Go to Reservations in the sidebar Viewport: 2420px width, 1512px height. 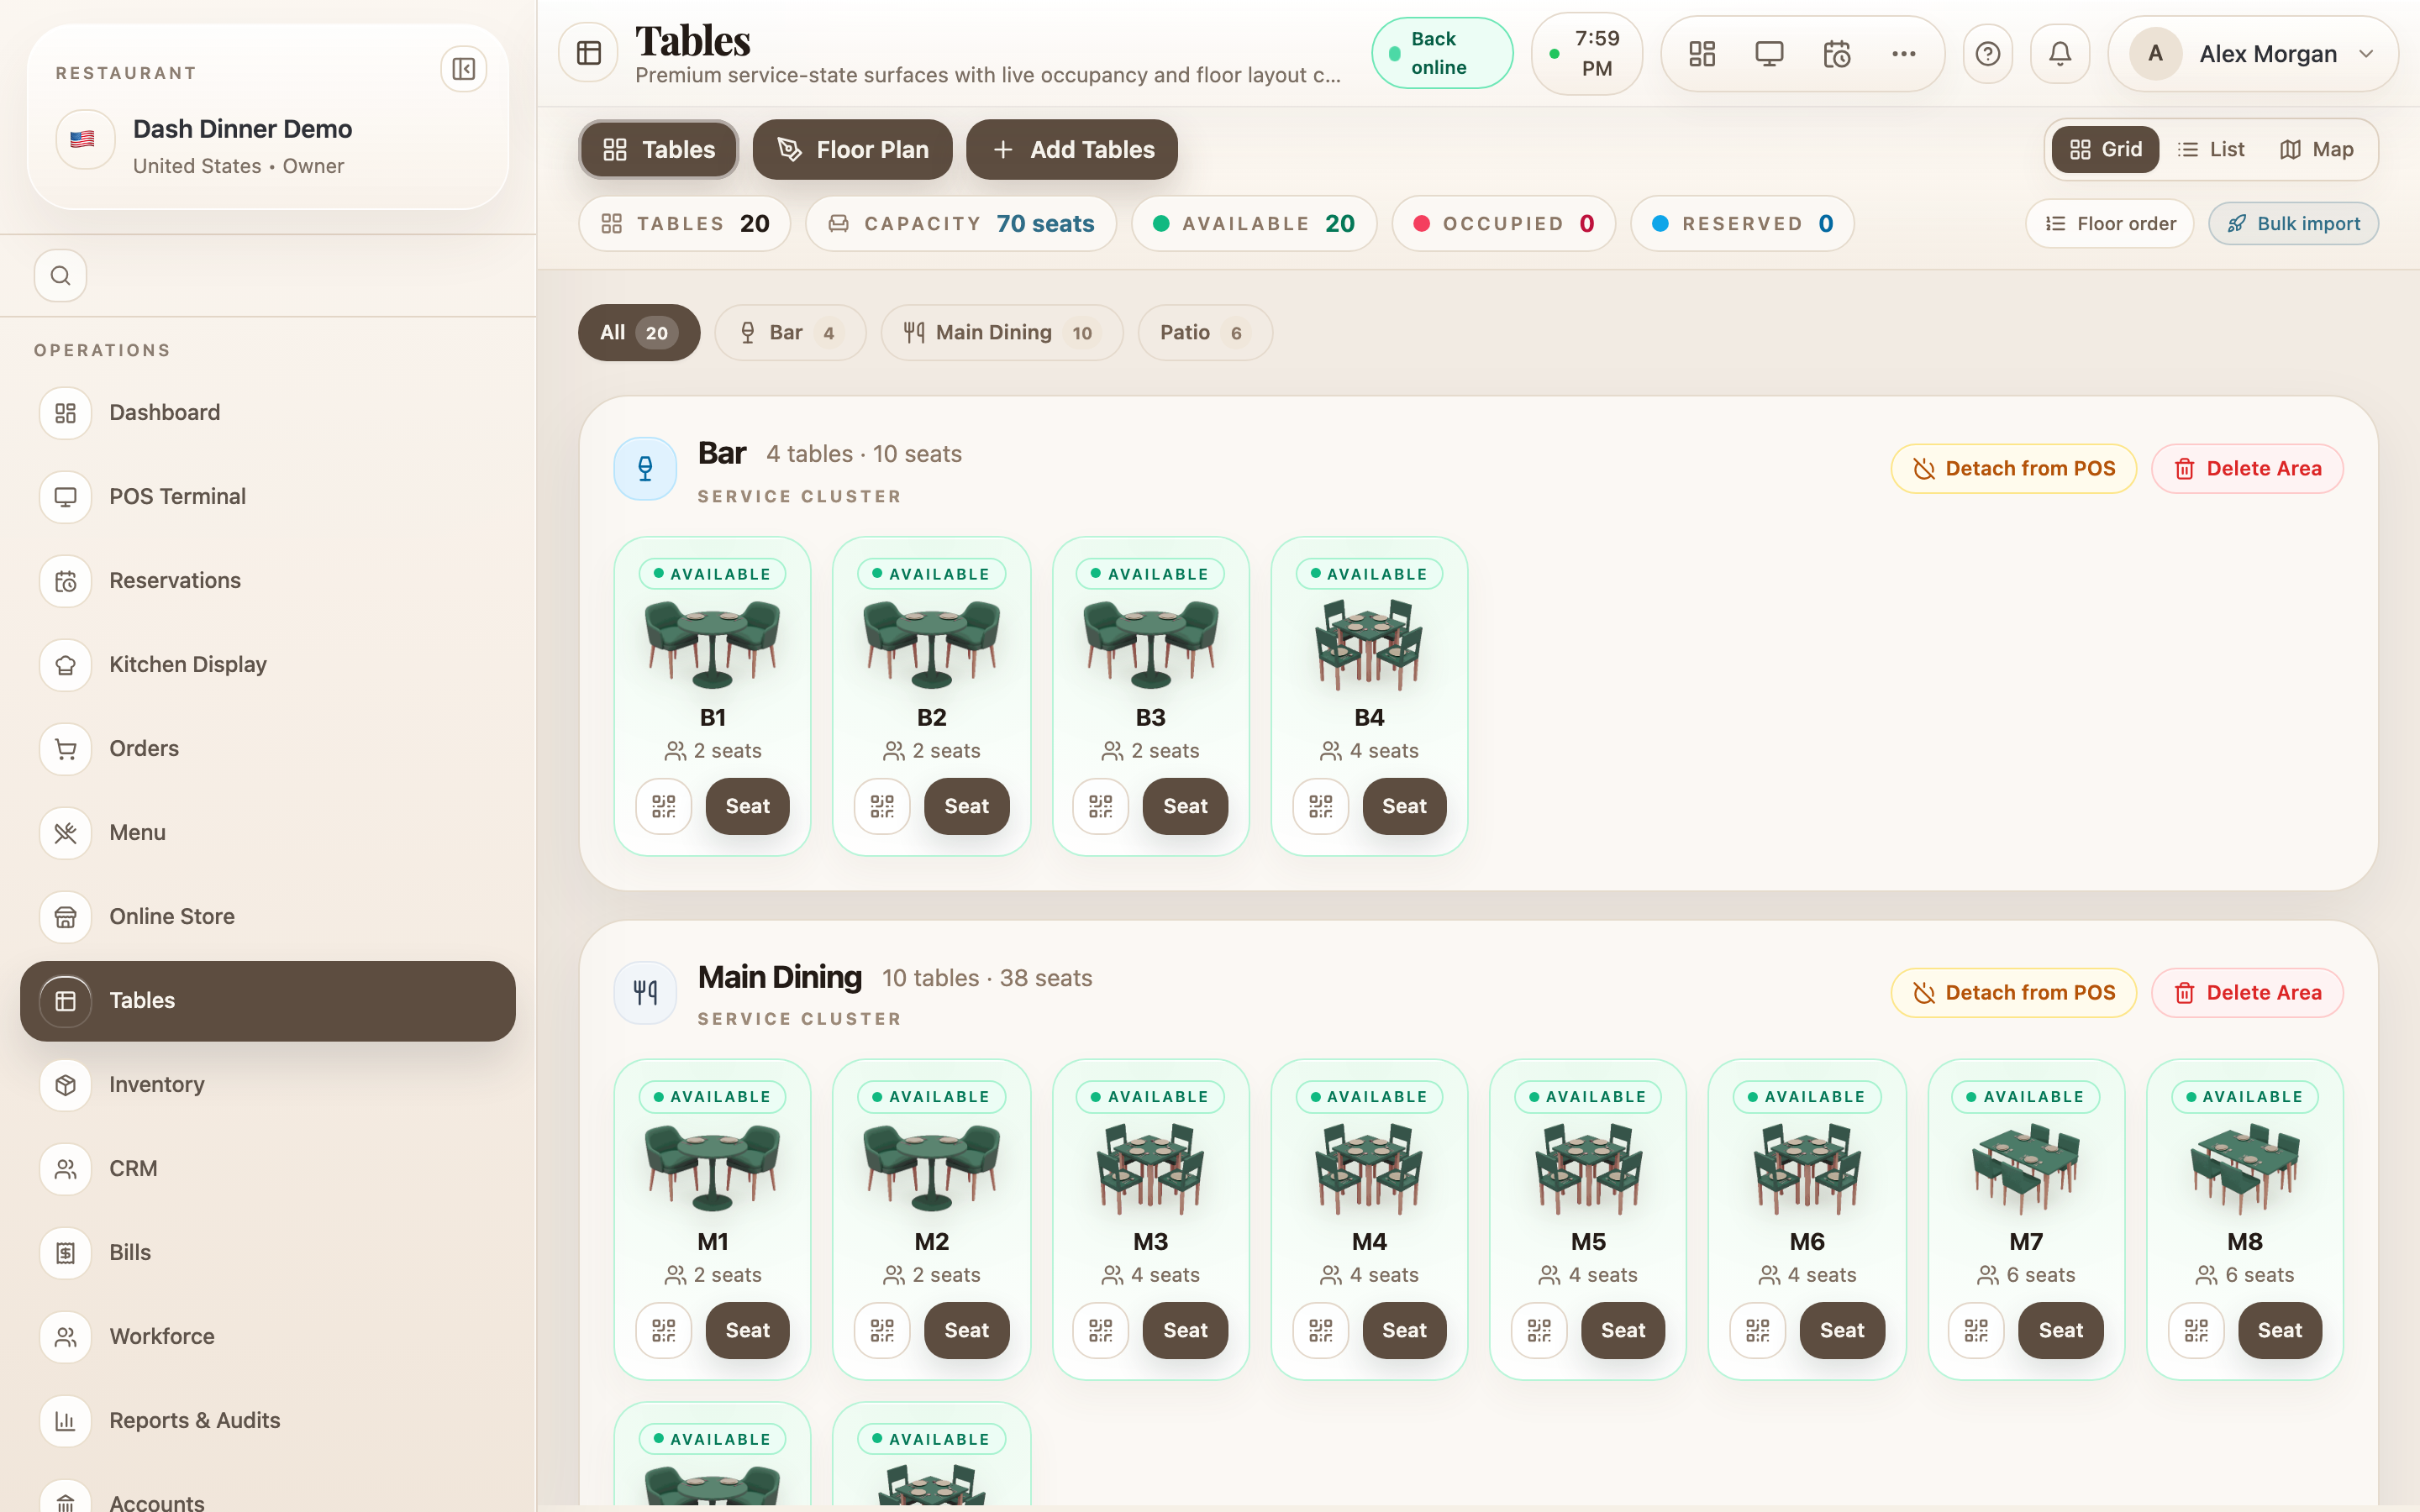268,581
